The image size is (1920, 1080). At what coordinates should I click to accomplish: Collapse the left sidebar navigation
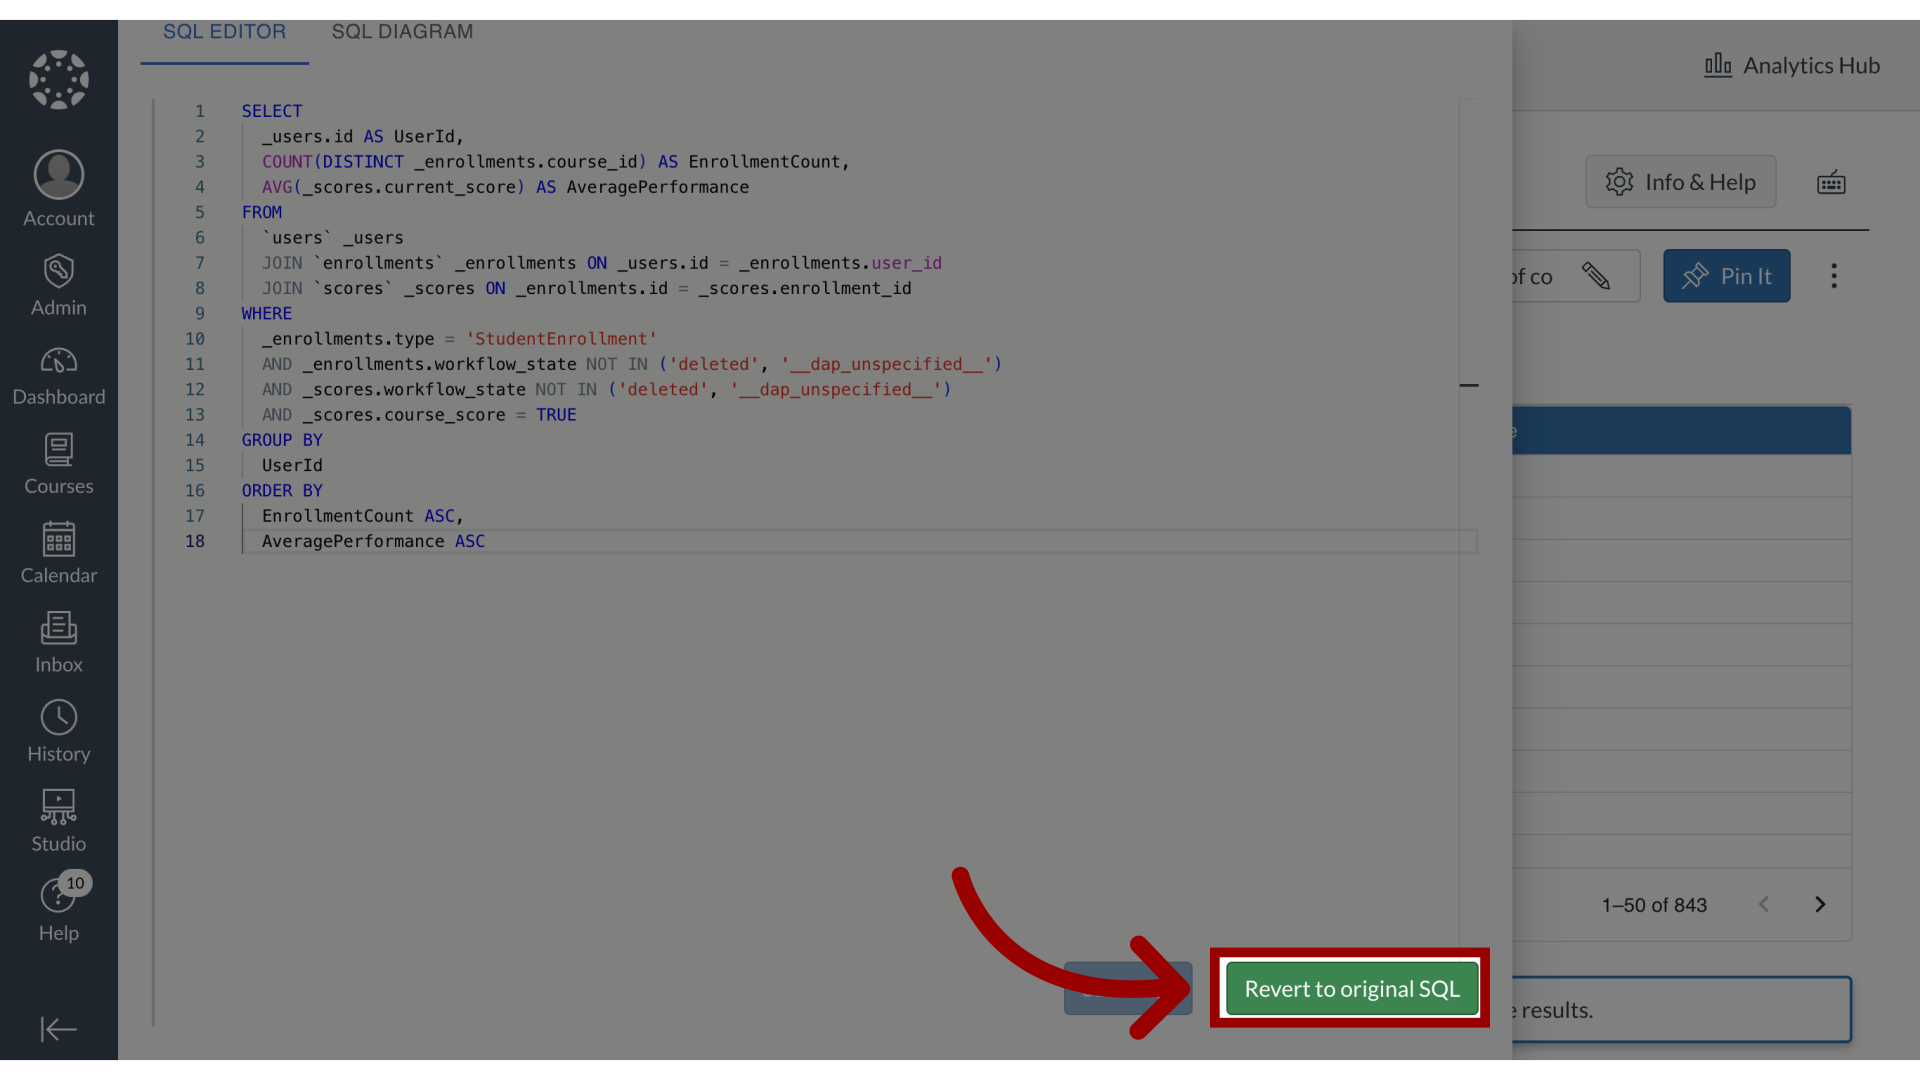tap(58, 1029)
